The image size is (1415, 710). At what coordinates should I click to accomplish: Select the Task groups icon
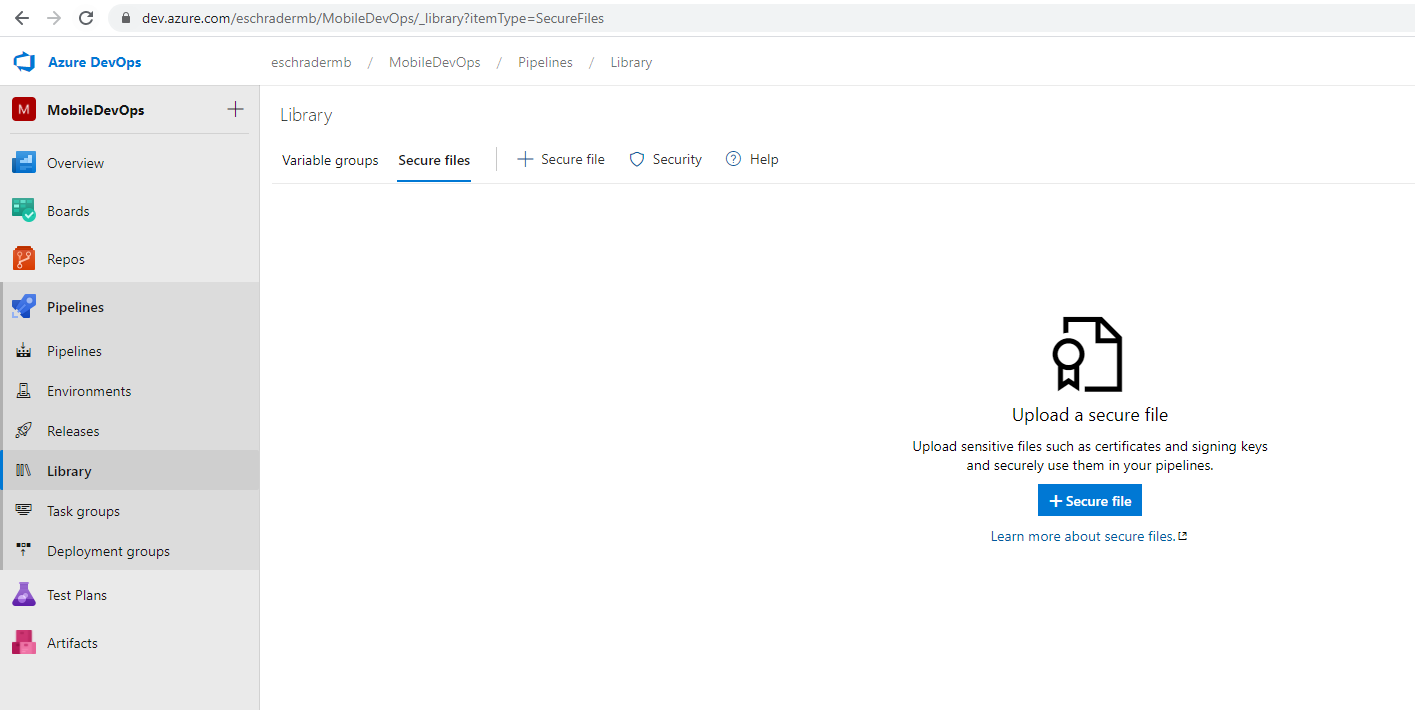coord(24,511)
